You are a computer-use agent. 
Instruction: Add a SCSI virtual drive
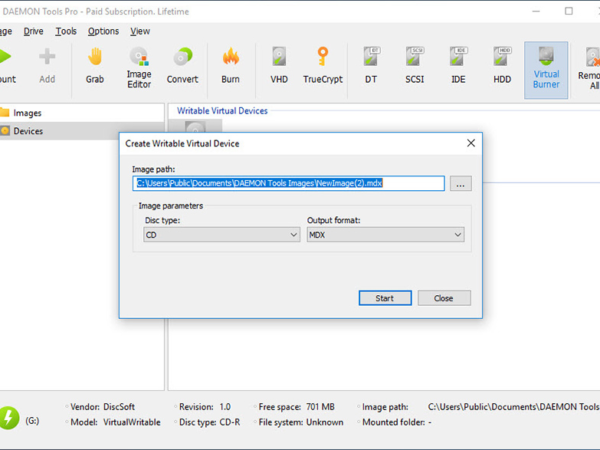(414, 65)
